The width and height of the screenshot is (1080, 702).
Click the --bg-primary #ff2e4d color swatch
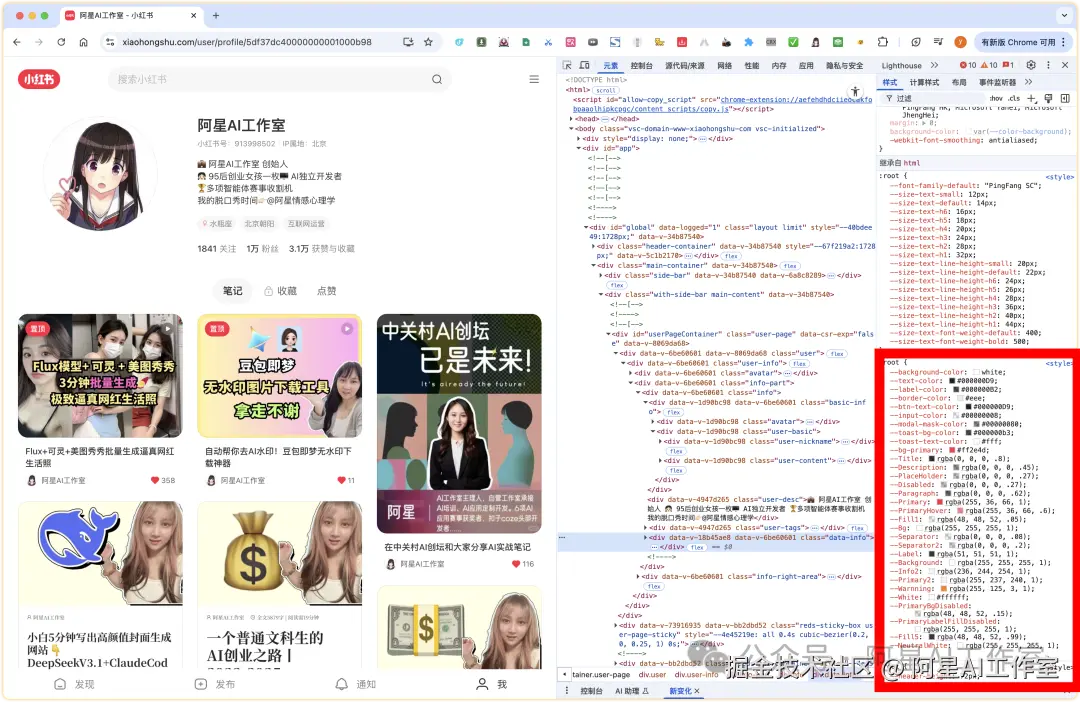click(952, 450)
